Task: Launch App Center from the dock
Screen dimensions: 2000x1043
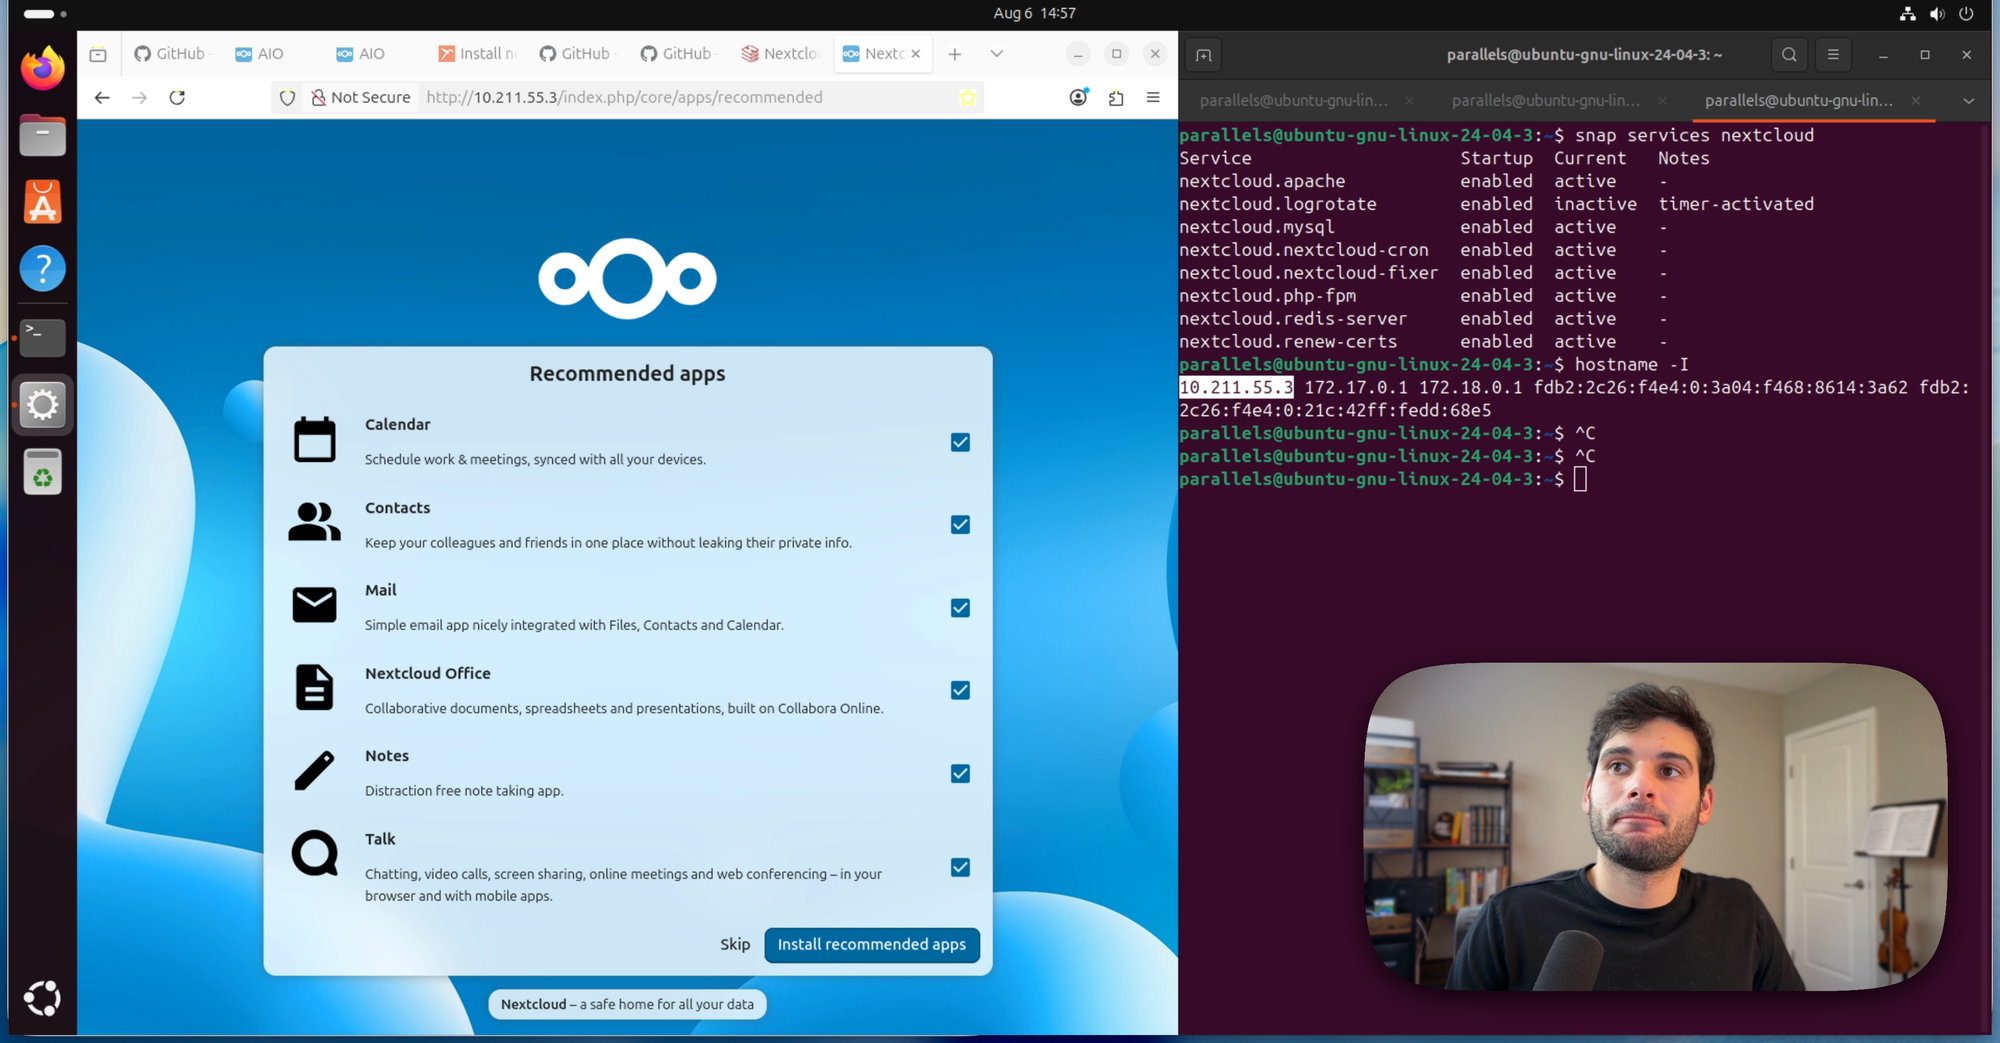Action: tap(42, 202)
